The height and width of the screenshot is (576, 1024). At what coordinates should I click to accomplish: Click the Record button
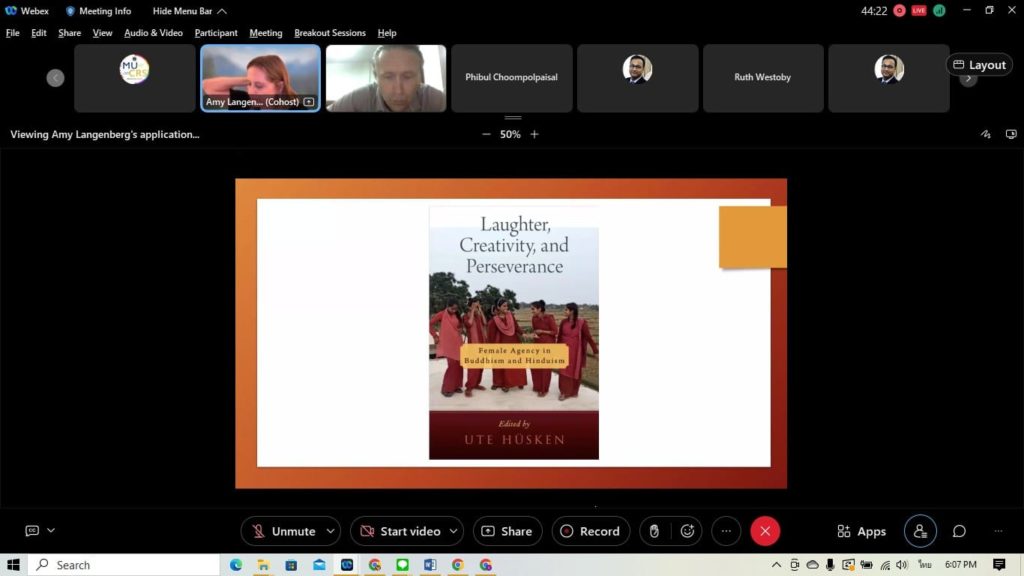[590, 531]
